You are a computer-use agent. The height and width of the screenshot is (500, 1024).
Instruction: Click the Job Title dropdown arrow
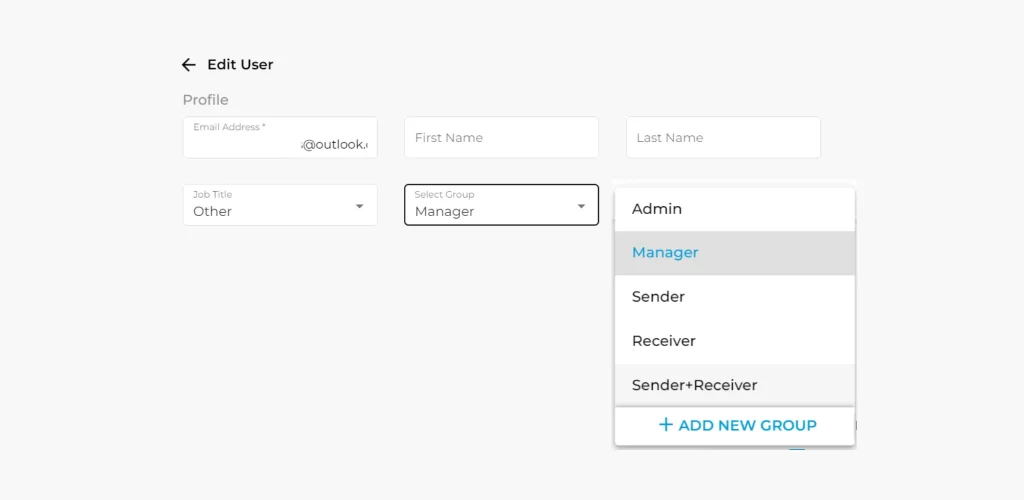[359, 206]
